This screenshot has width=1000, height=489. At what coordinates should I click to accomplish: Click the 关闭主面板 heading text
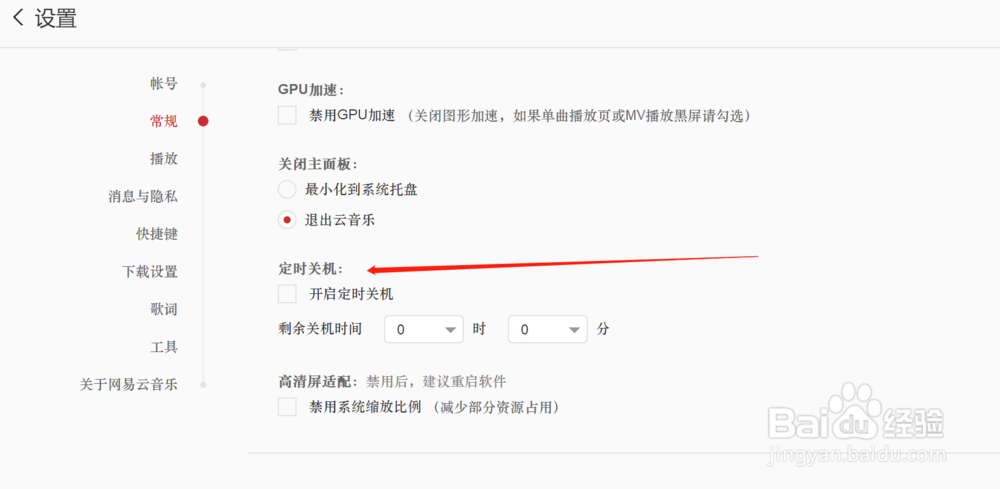click(317, 164)
